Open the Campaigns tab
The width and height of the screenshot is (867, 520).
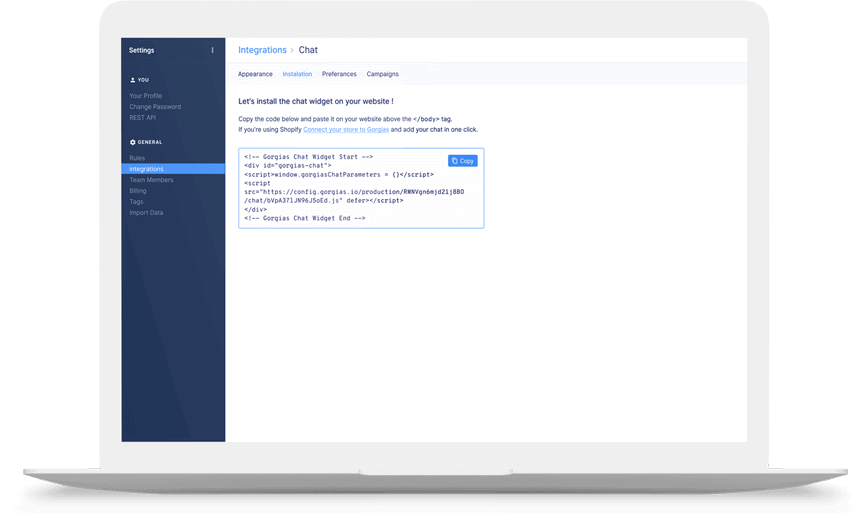[x=382, y=74]
